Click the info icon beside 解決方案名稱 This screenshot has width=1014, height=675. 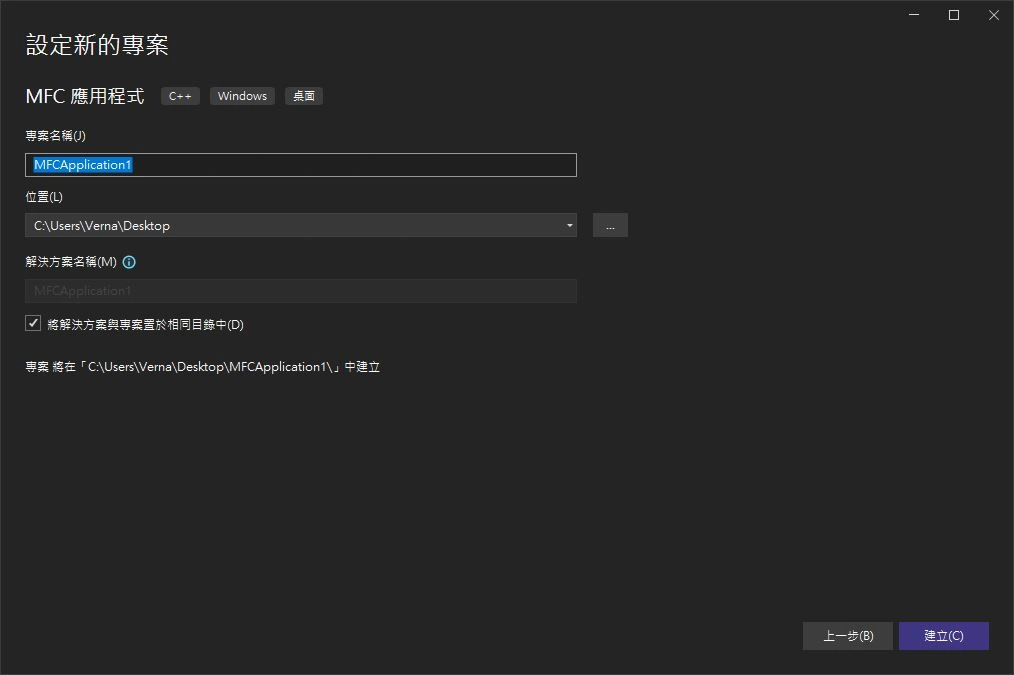point(129,262)
